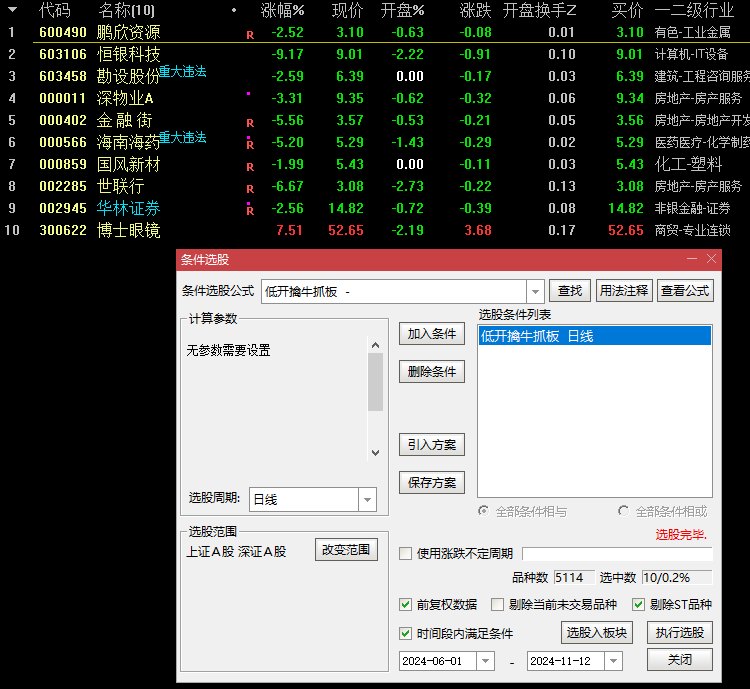Select stock 鹏欣资源 in list
This screenshot has width=750, height=689.
128,33
